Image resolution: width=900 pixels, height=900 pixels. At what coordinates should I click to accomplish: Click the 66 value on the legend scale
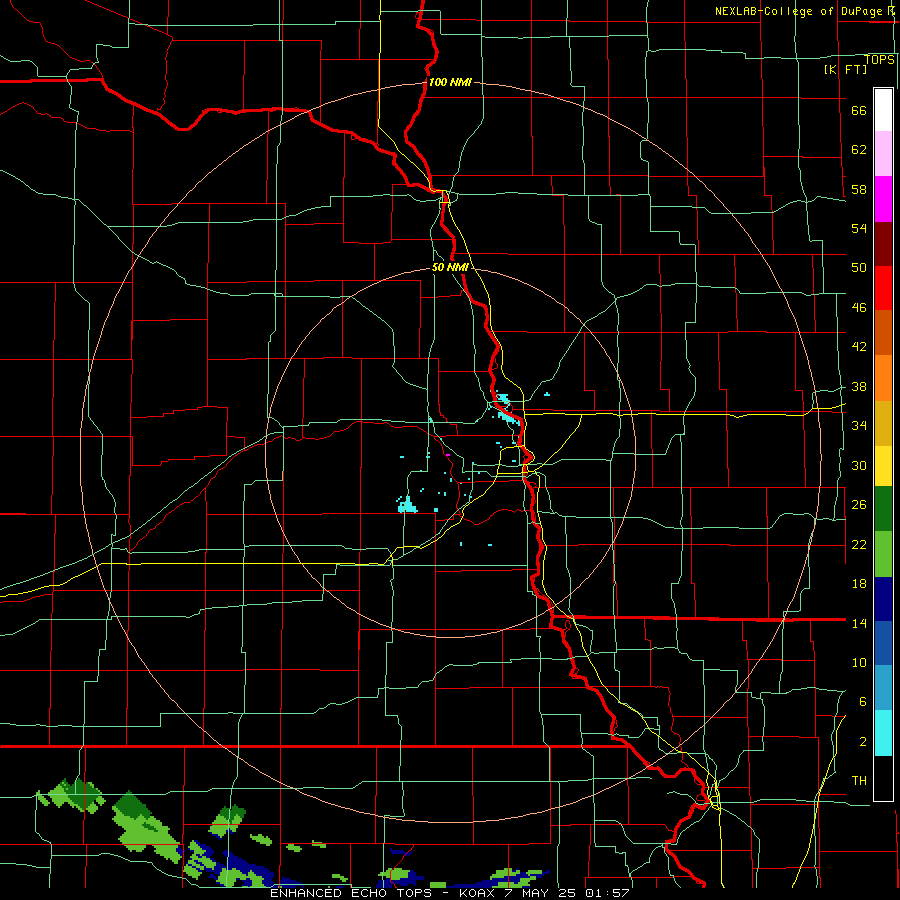click(859, 111)
